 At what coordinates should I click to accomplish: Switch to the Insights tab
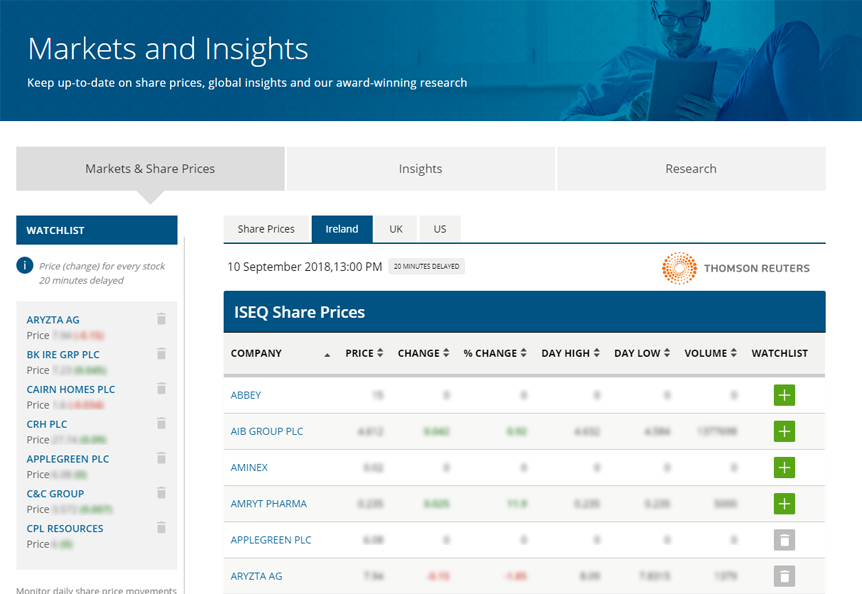coord(421,169)
